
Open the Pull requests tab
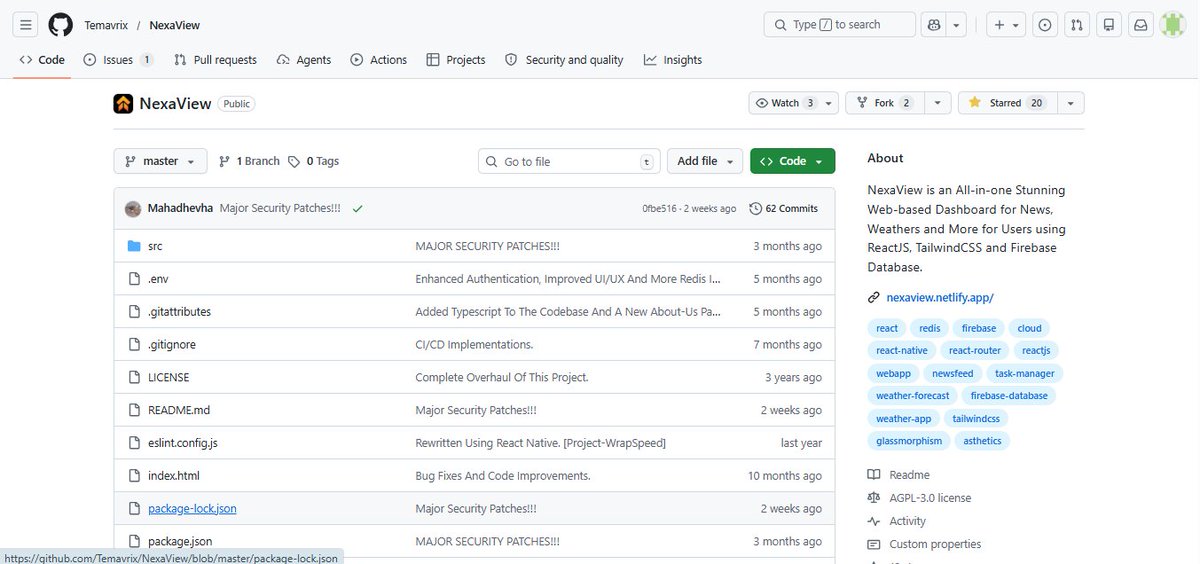[x=215, y=60]
